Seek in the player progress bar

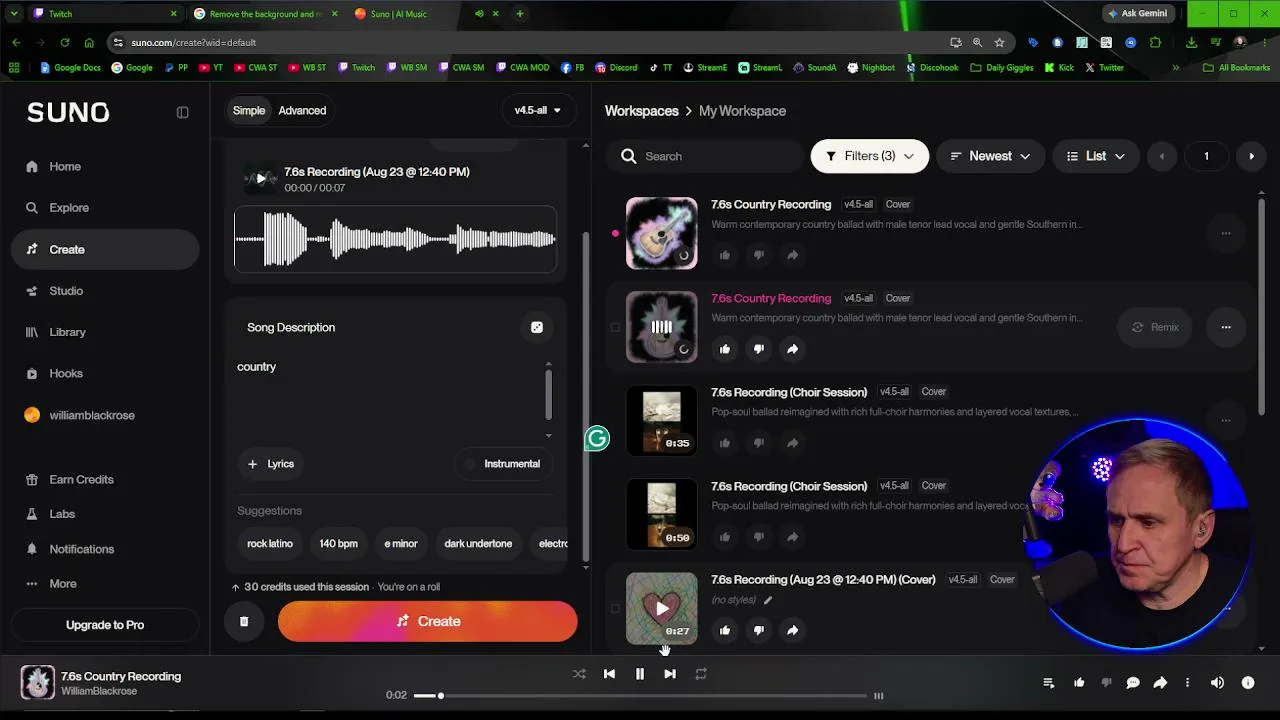[x=640, y=696]
